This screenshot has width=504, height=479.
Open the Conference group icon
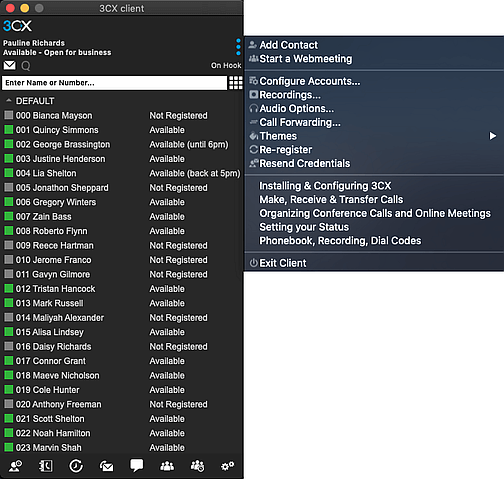pyautogui.click(x=167, y=466)
